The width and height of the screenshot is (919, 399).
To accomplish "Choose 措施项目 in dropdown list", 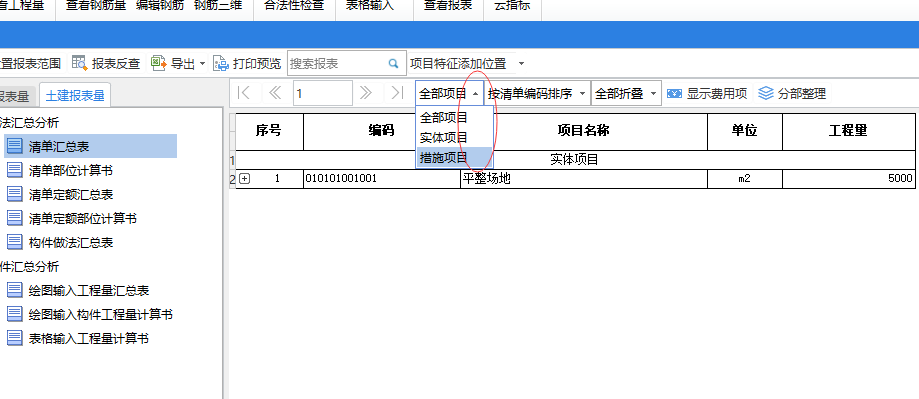I will (454, 157).
